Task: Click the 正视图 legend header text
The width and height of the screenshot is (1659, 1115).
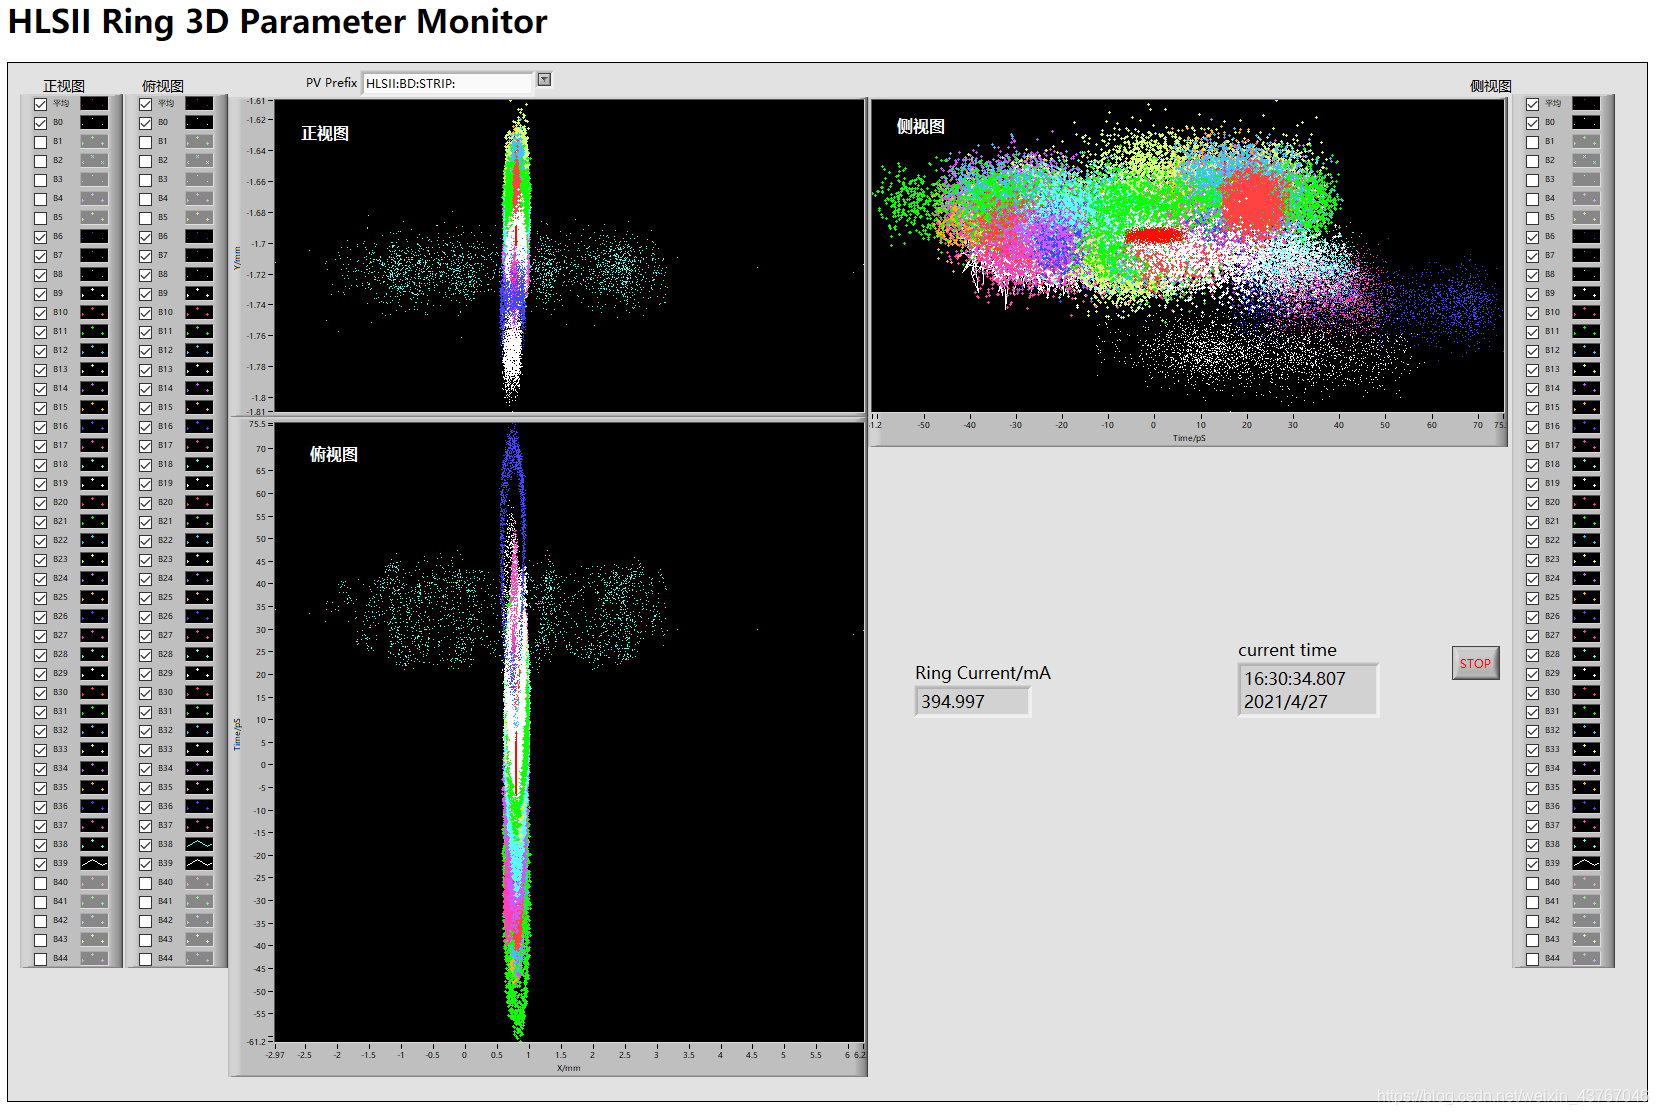Action: [x=64, y=86]
